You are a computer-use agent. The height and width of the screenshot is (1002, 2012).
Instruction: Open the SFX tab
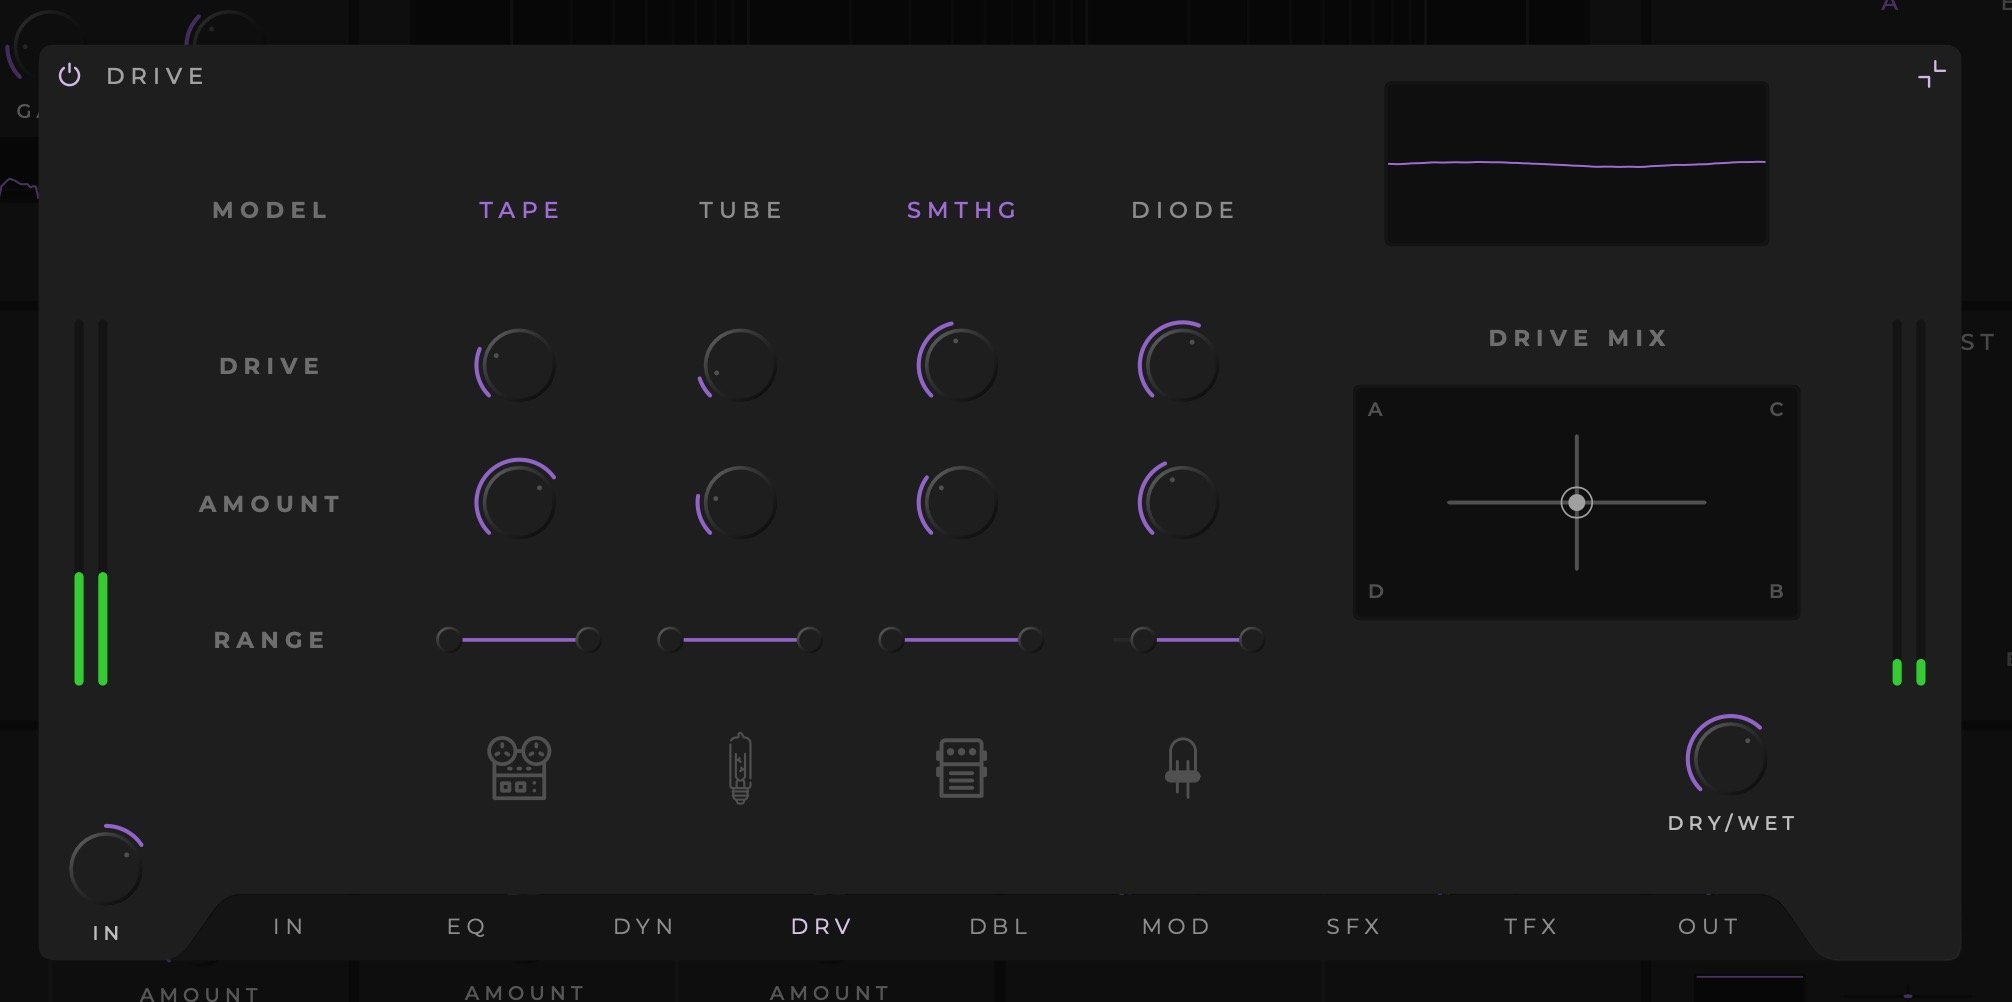[x=1354, y=926]
